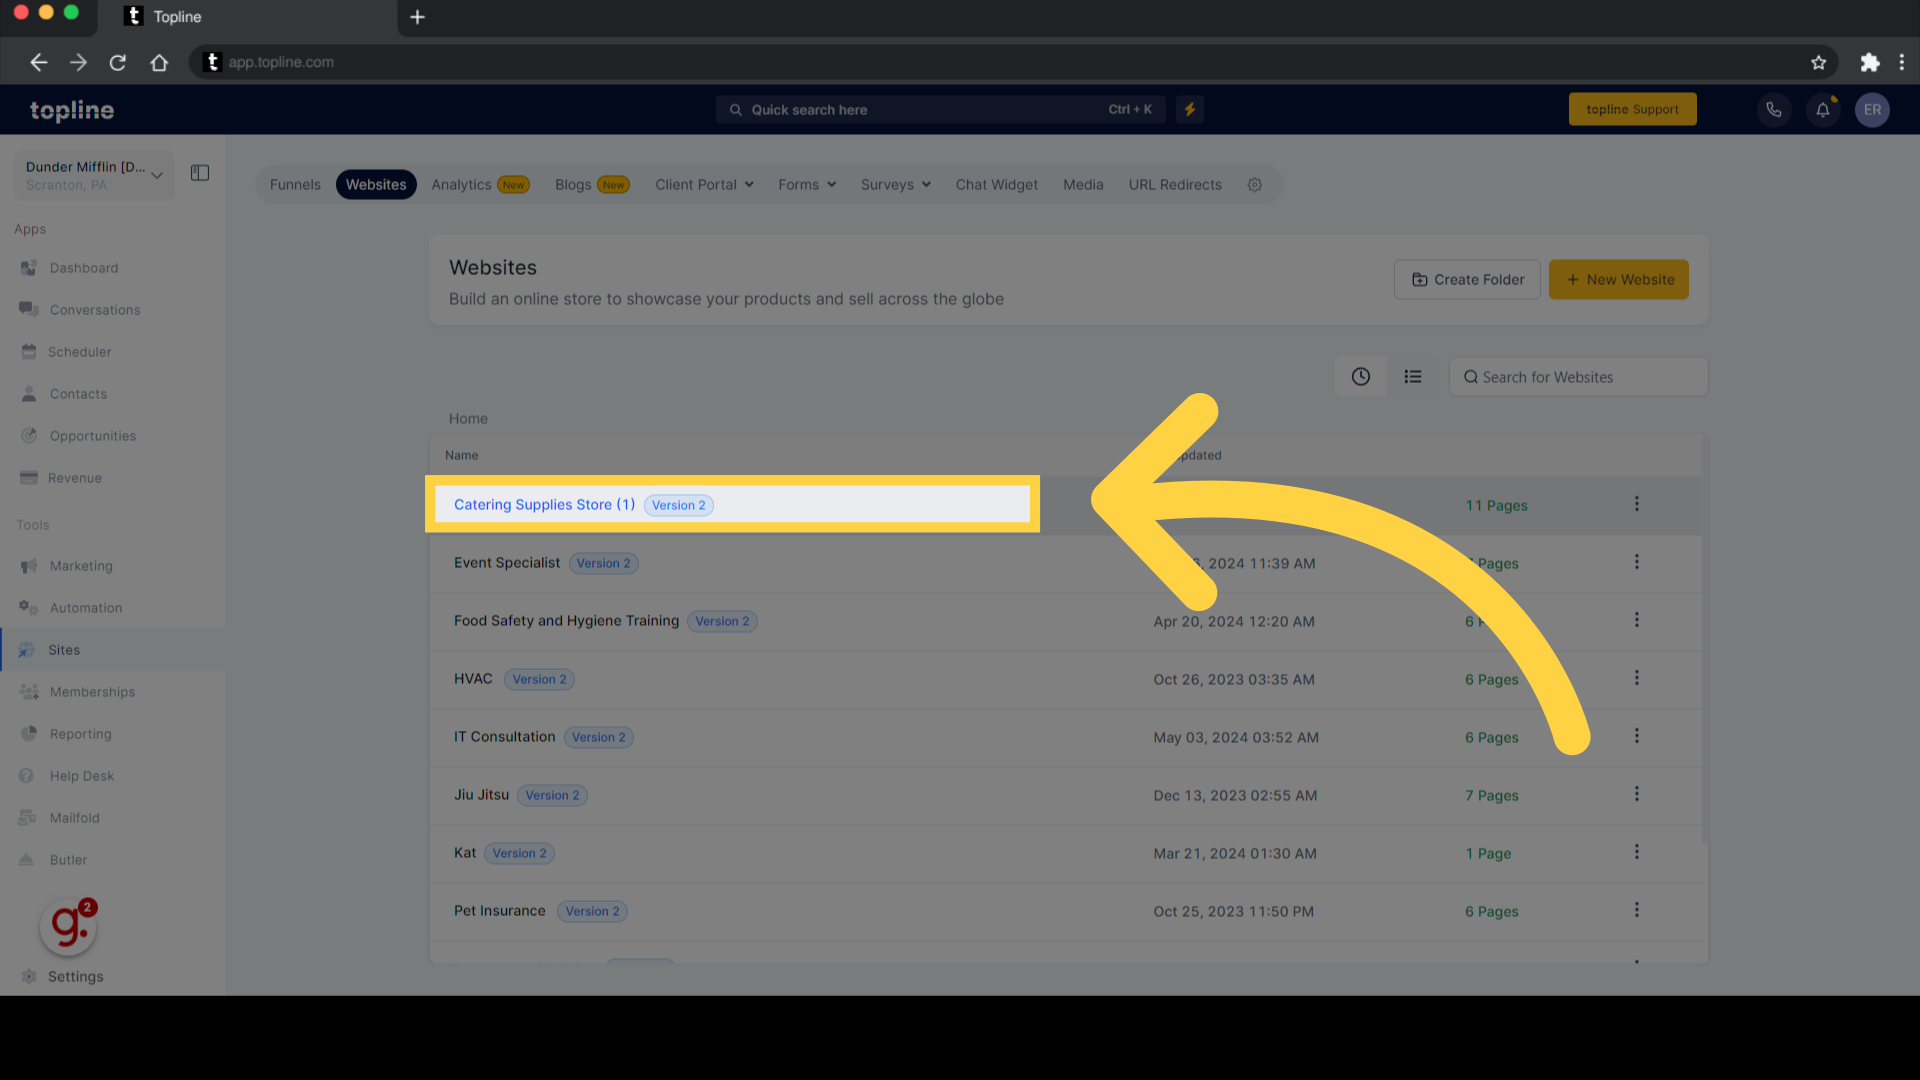
Task: Click the topline Support button
Action: [x=1632, y=110]
